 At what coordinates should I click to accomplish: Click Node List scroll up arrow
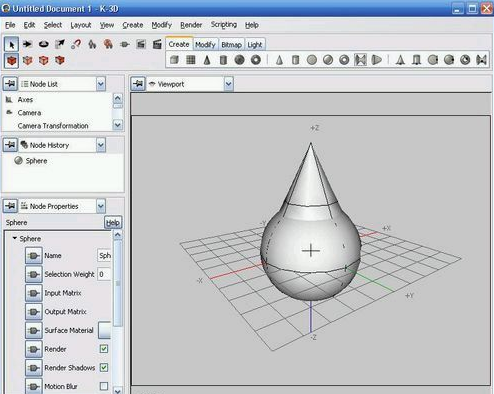pyautogui.click(x=118, y=98)
